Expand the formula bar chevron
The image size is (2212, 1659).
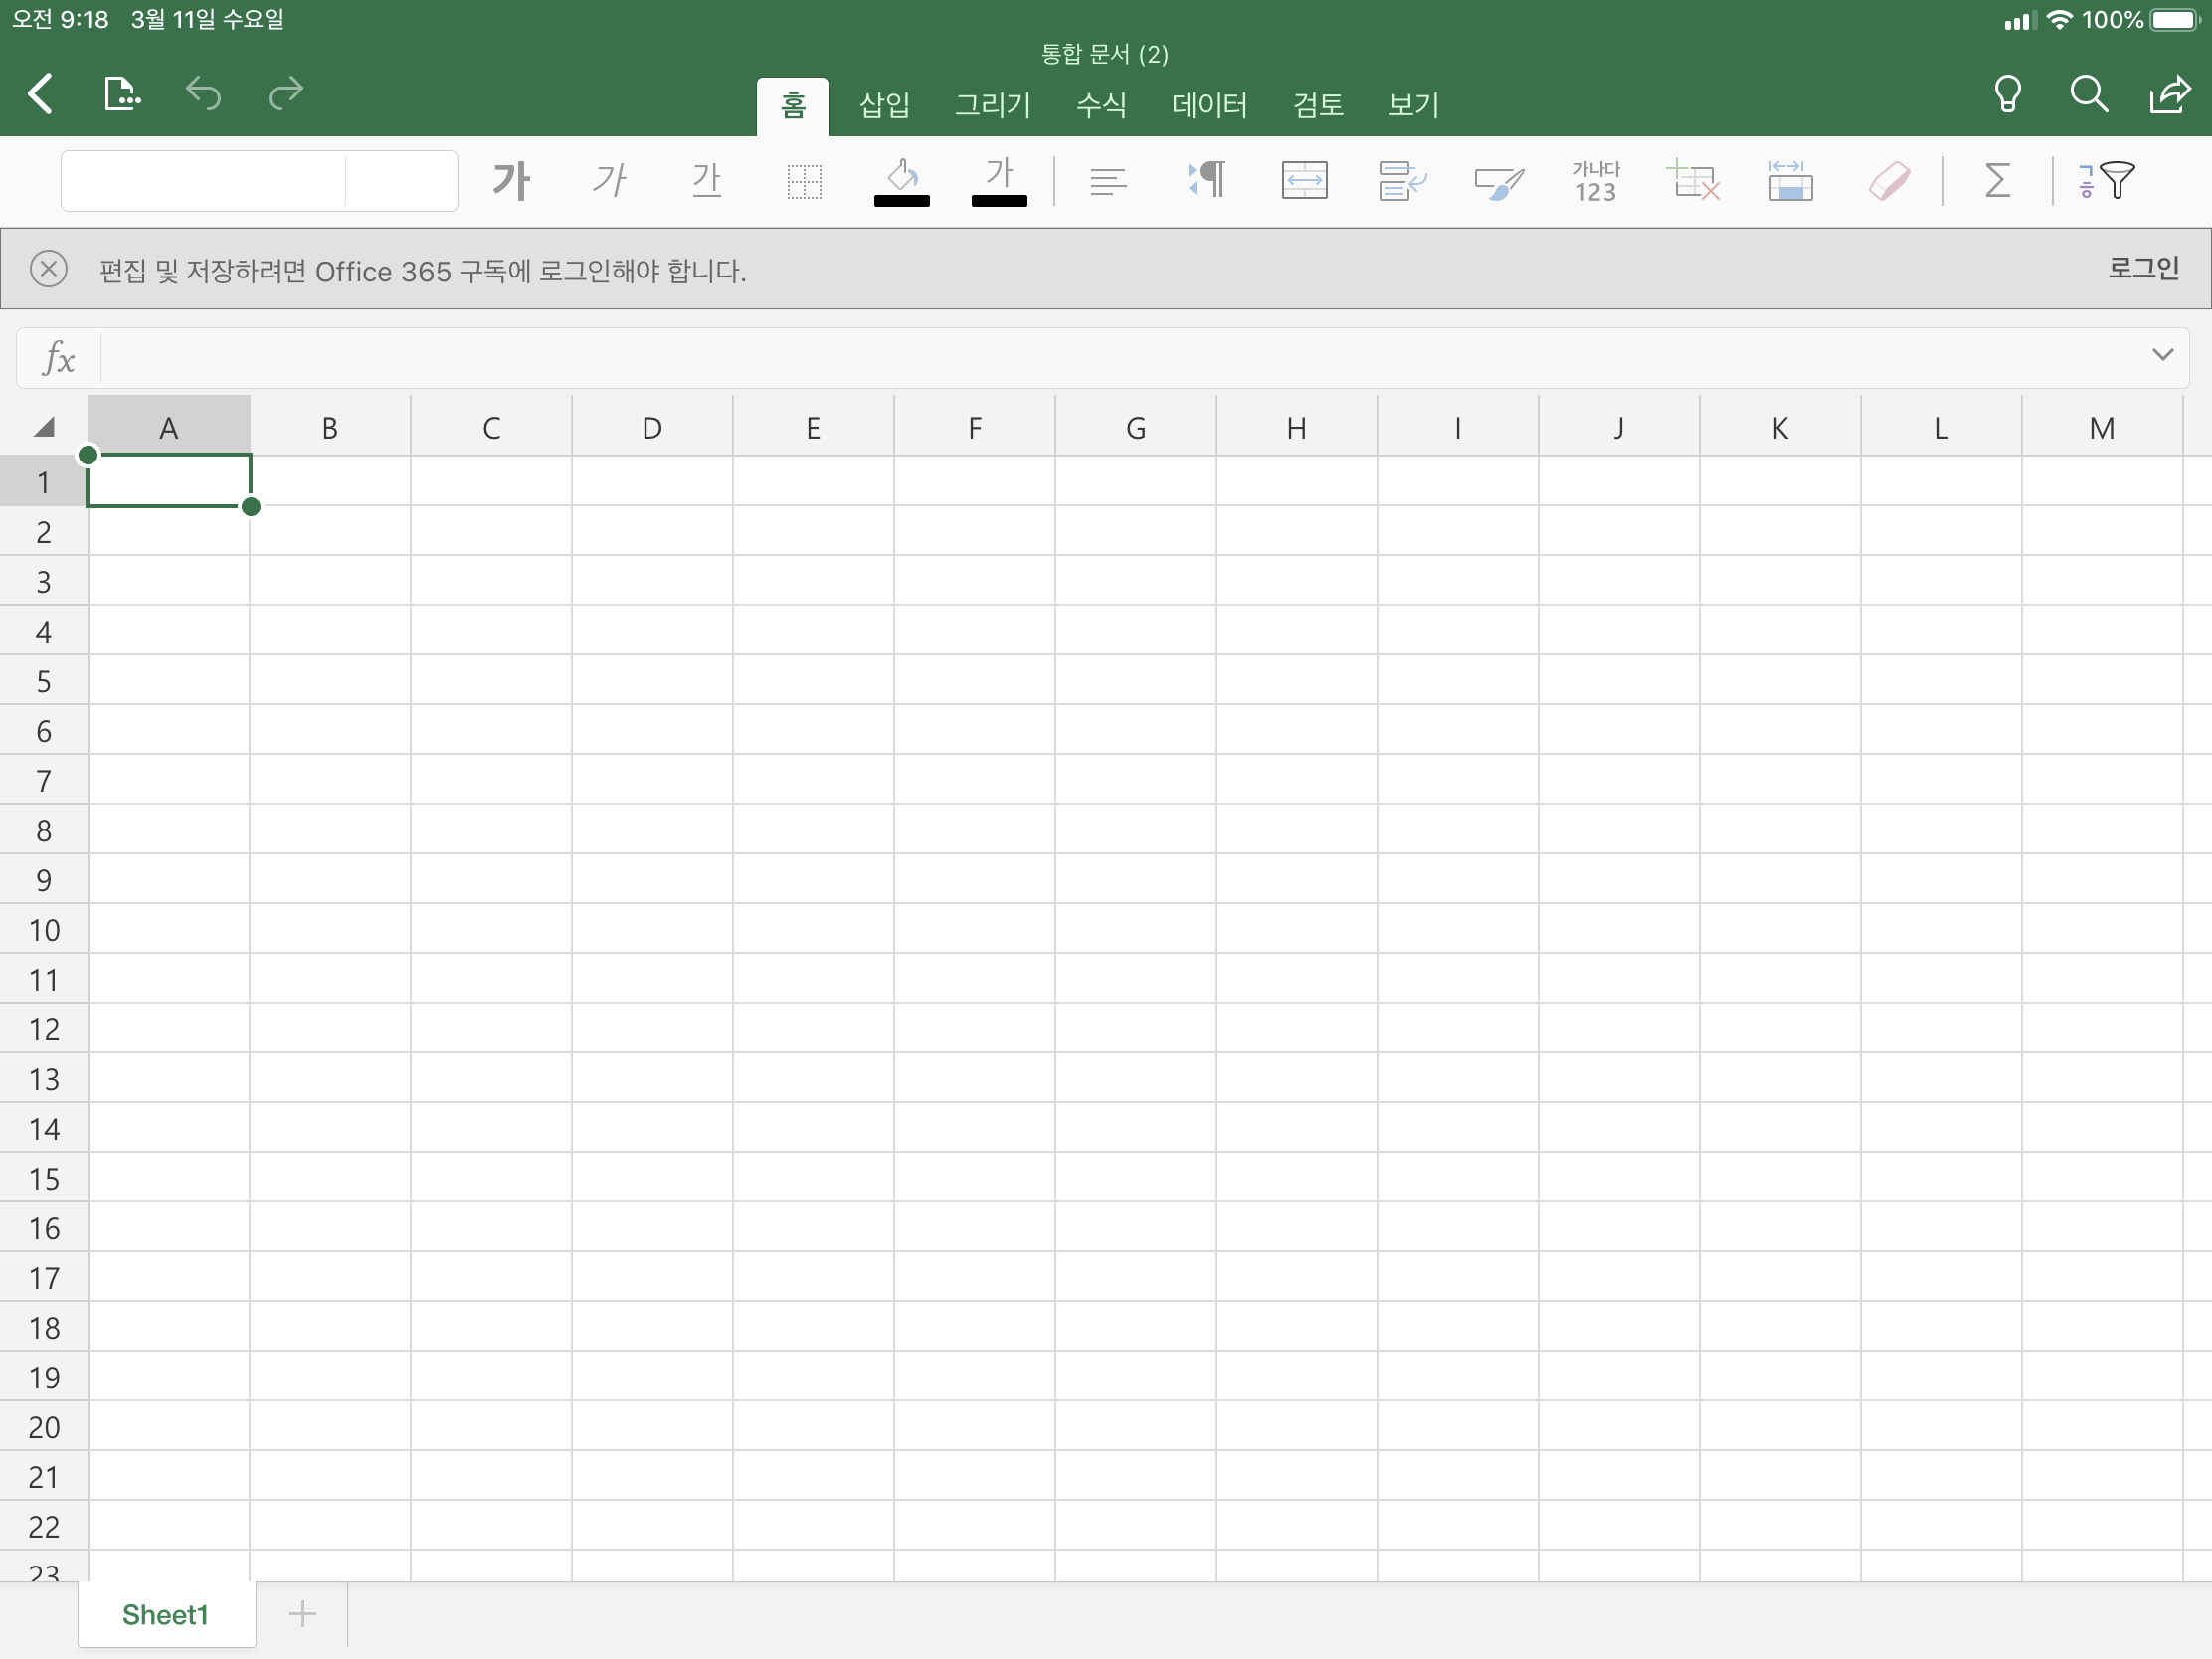pos(2162,355)
